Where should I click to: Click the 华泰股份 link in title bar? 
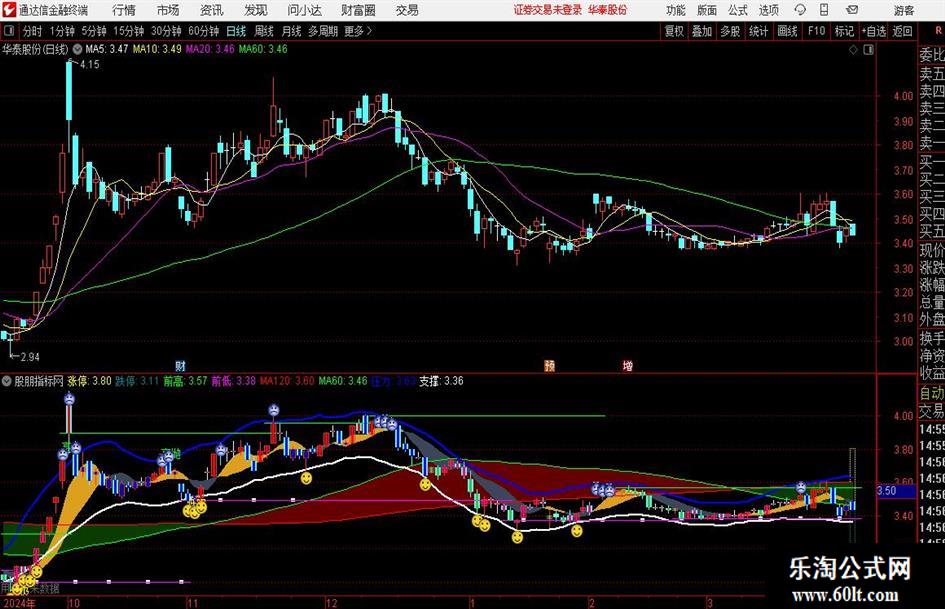click(608, 10)
